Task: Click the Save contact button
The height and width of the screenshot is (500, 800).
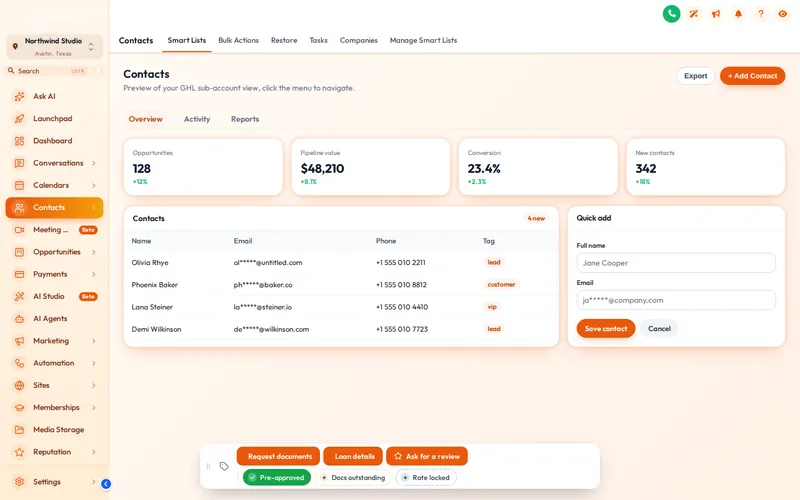Action: click(606, 329)
